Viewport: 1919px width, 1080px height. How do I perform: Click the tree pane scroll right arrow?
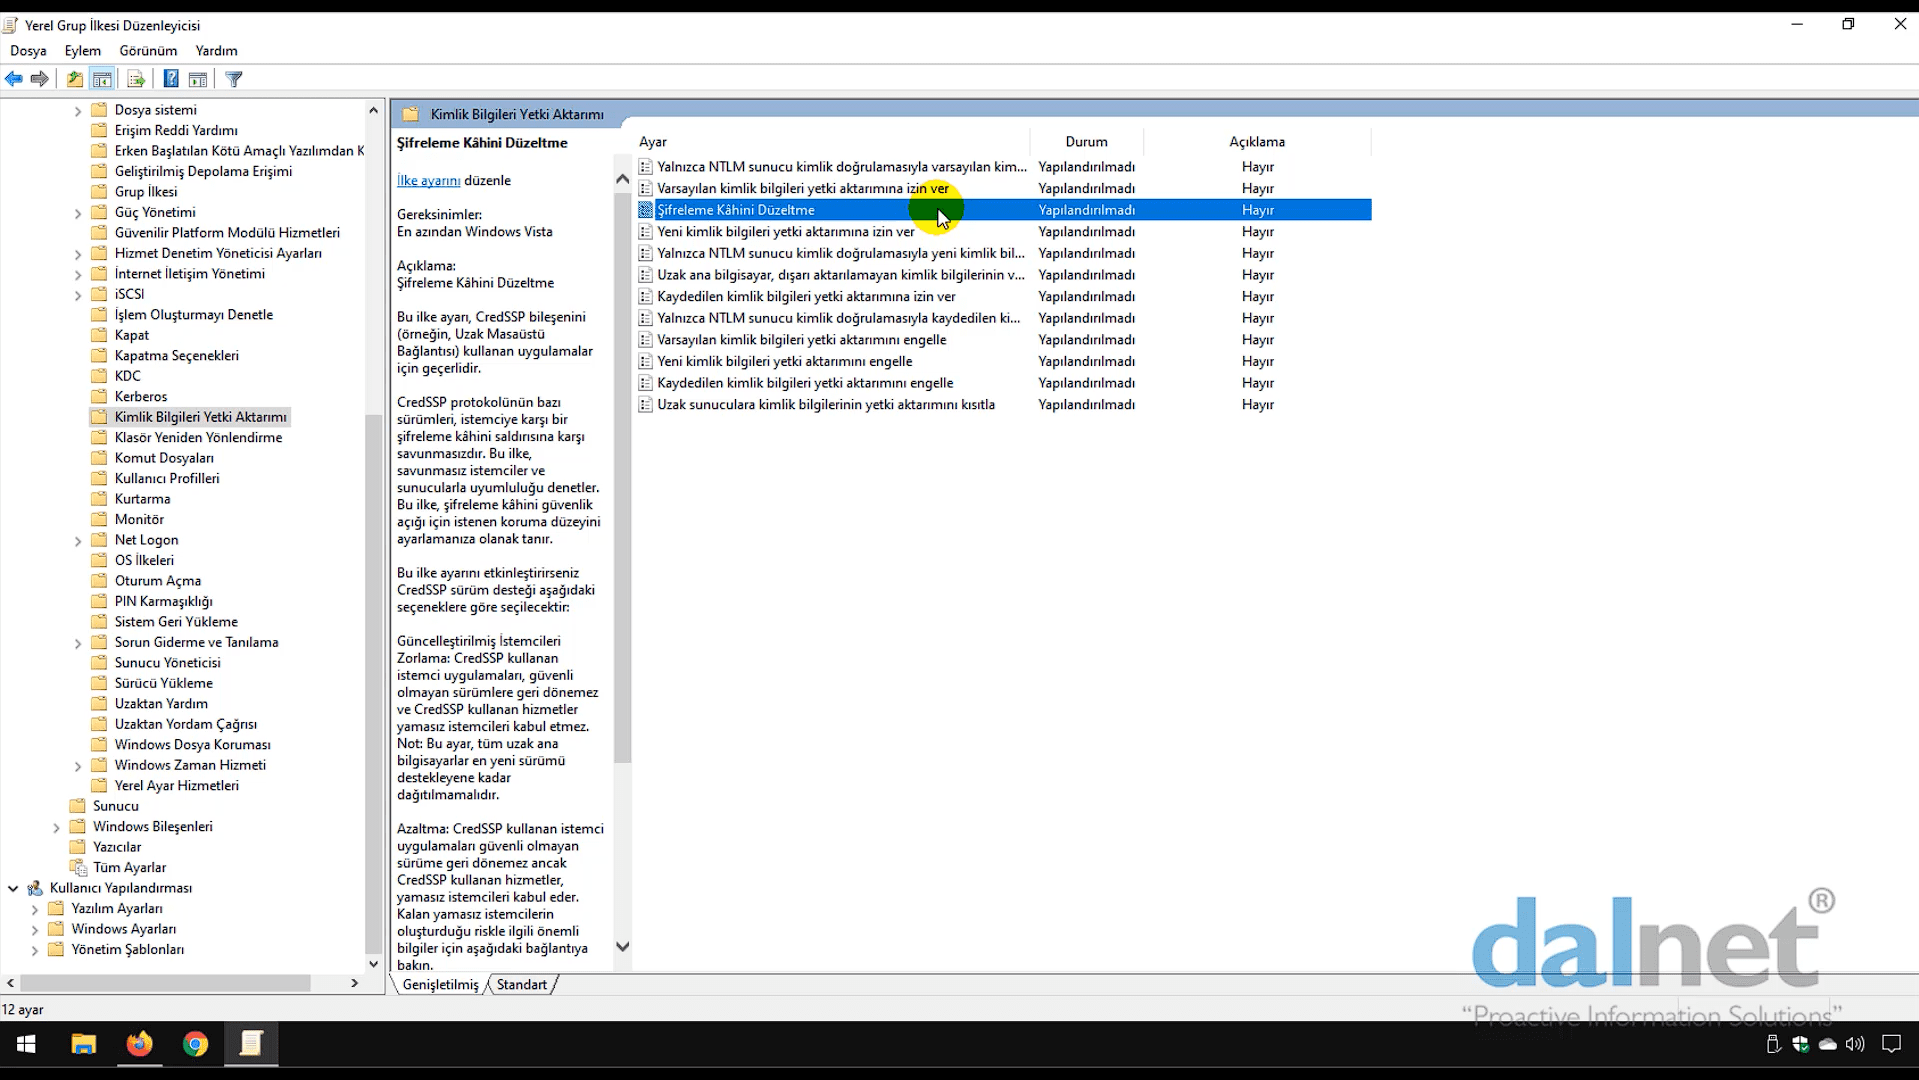tap(354, 984)
